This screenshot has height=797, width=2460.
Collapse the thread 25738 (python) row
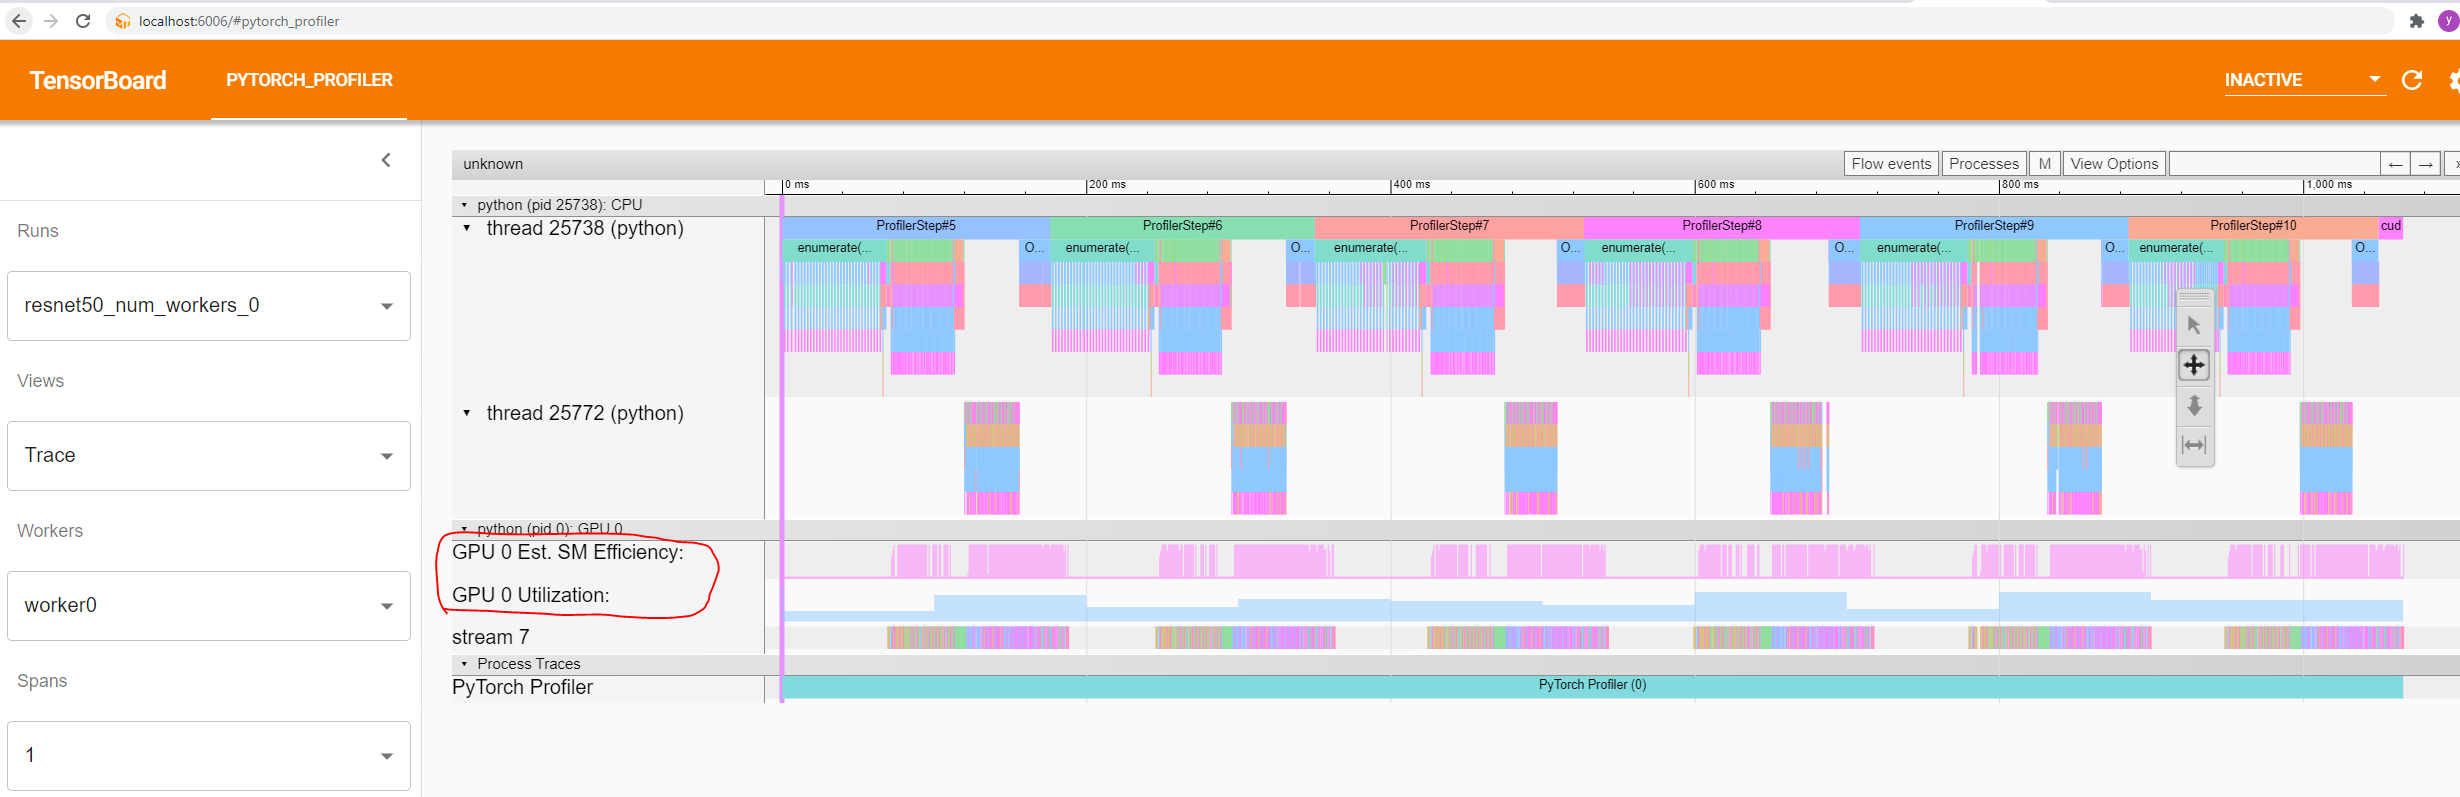(x=467, y=228)
